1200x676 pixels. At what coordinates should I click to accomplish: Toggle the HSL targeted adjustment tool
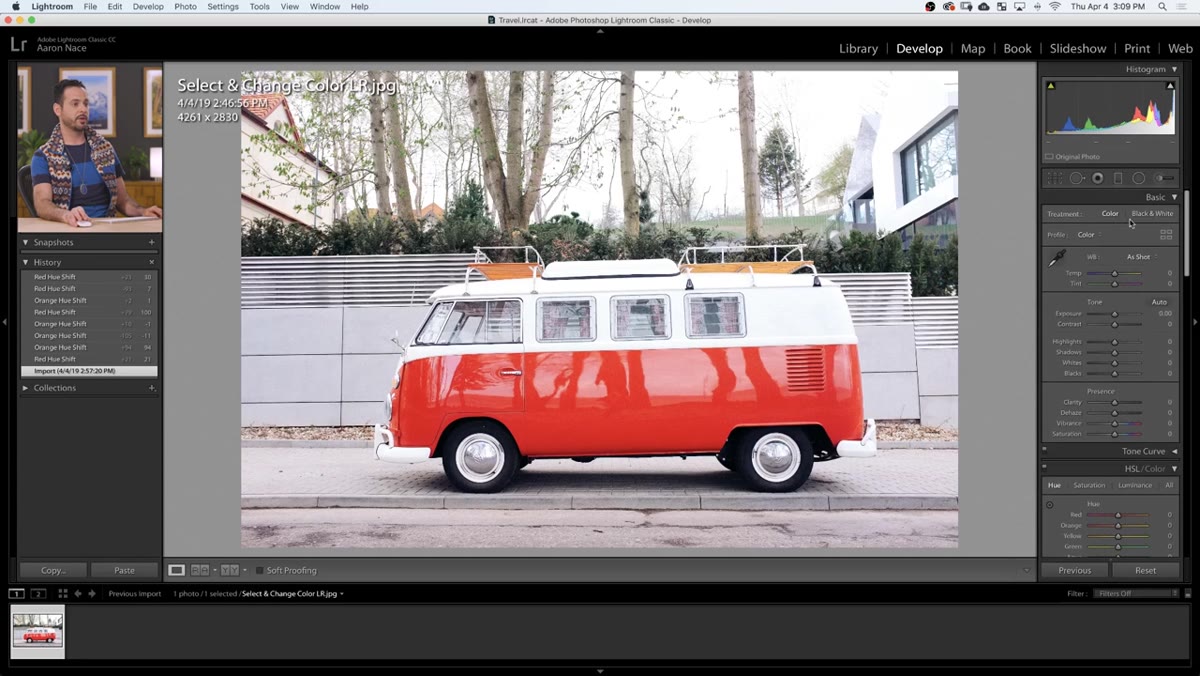pyautogui.click(x=1050, y=505)
